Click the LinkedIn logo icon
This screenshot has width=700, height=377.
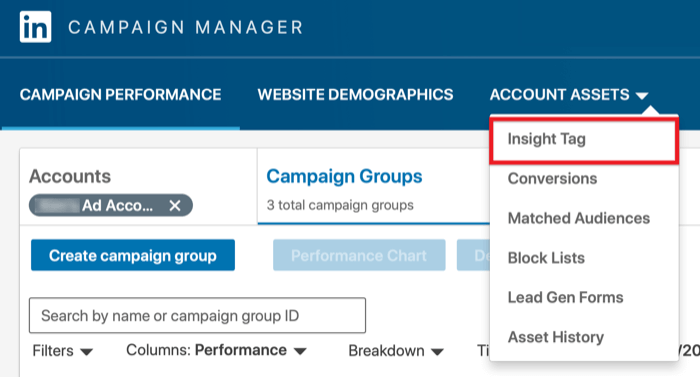pos(35,27)
